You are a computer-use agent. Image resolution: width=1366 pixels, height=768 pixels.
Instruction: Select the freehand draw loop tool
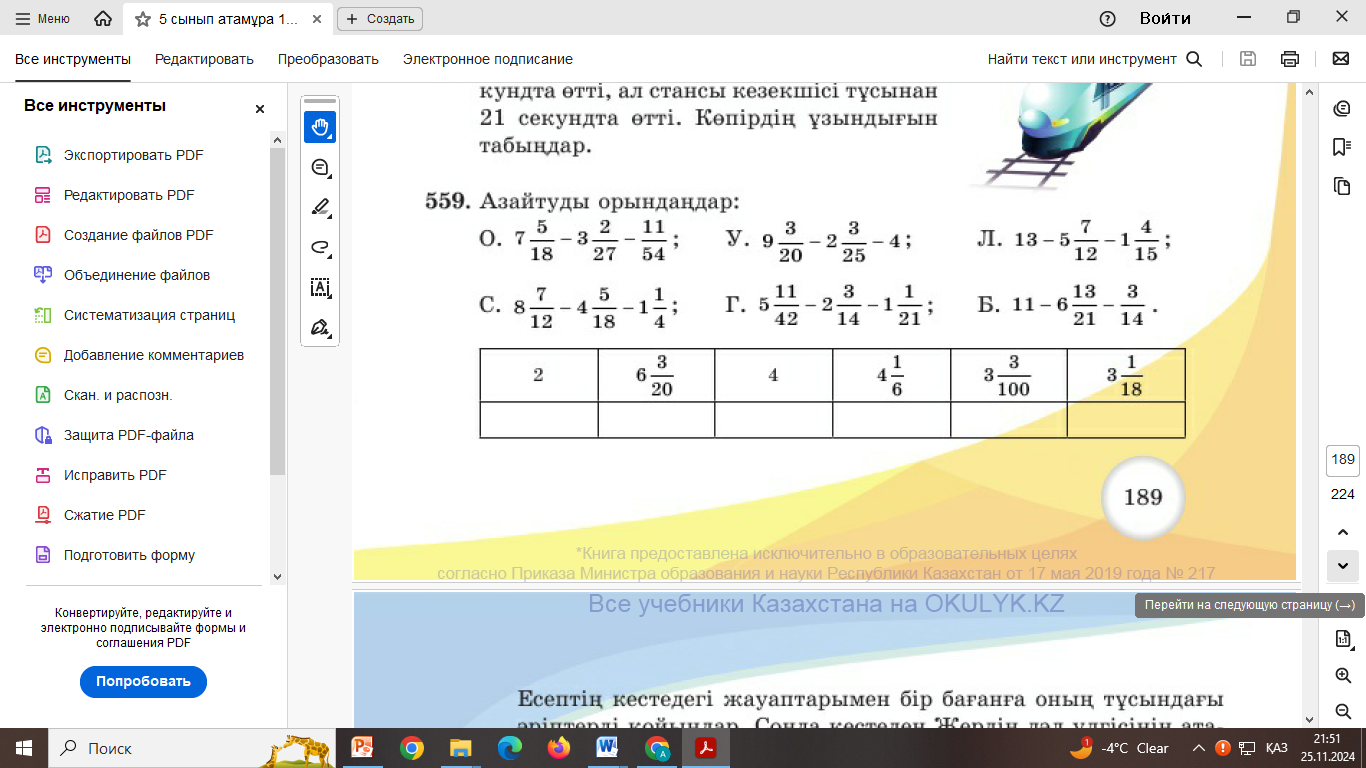pyautogui.click(x=320, y=247)
